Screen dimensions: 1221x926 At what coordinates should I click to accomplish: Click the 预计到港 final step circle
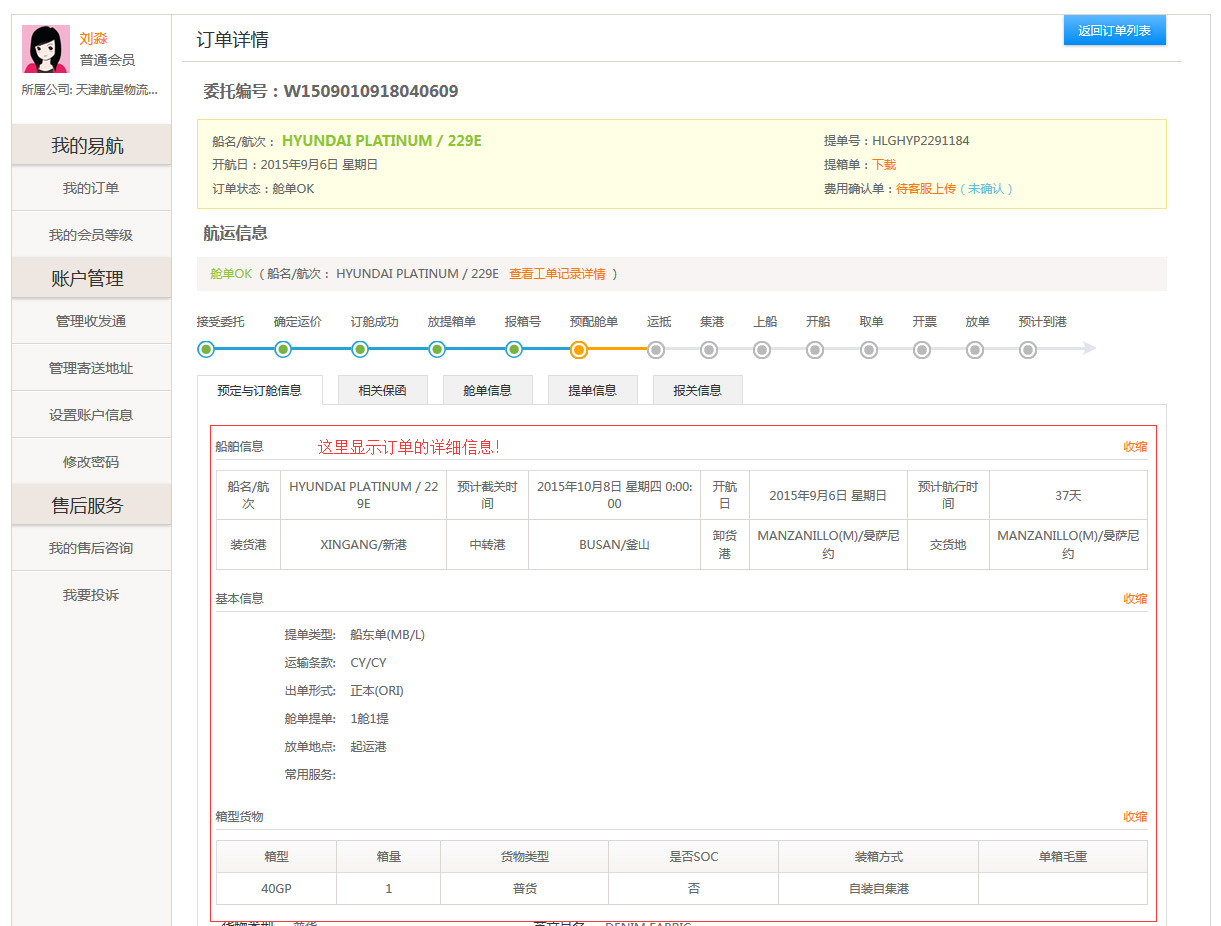[1028, 349]
